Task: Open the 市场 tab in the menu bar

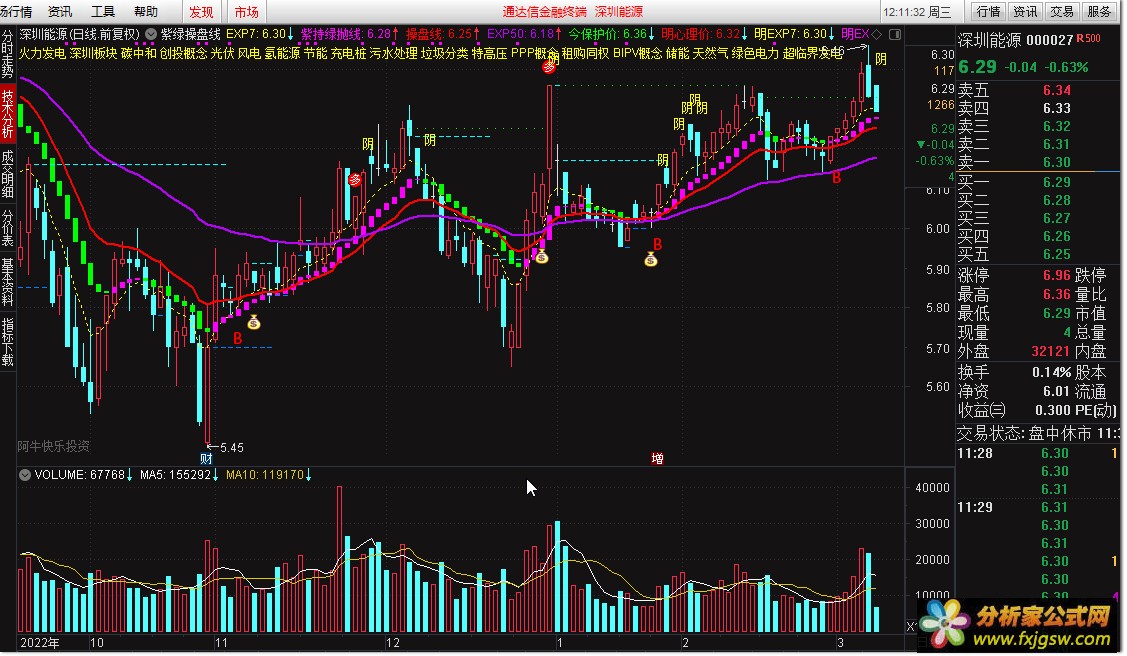Action: (247, 11)
